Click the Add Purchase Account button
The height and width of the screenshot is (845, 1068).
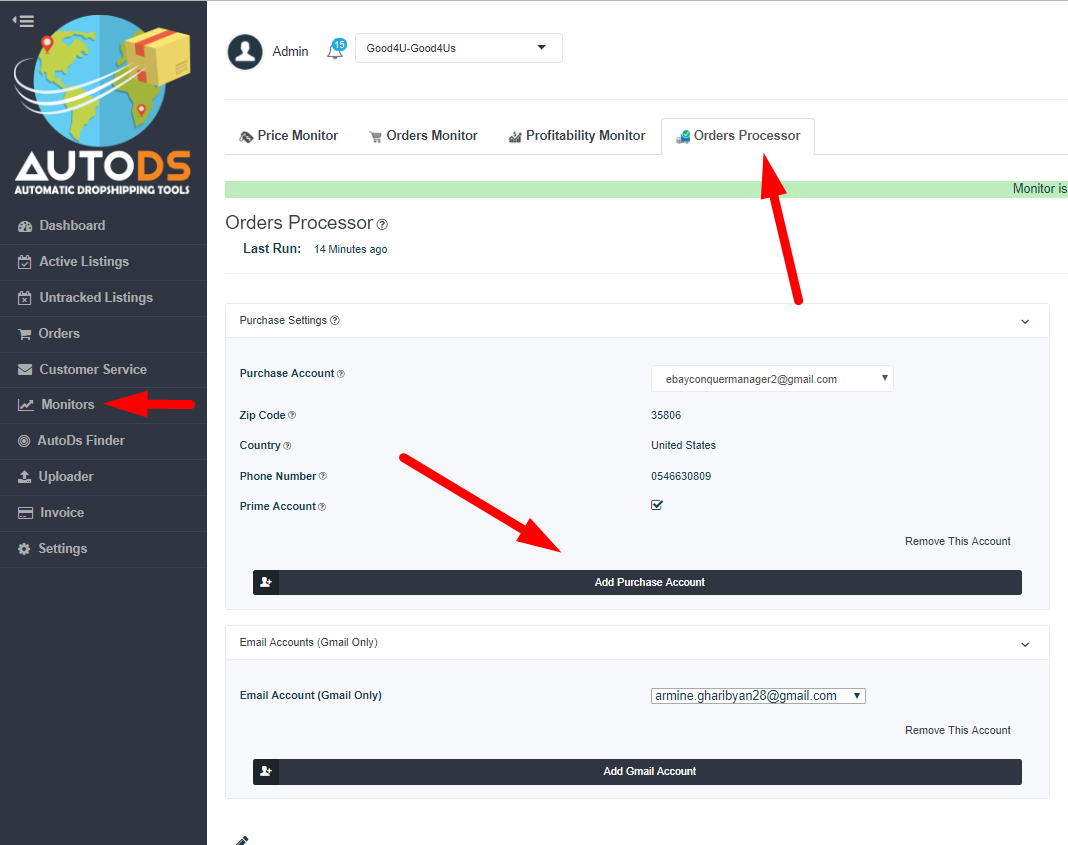637,582
